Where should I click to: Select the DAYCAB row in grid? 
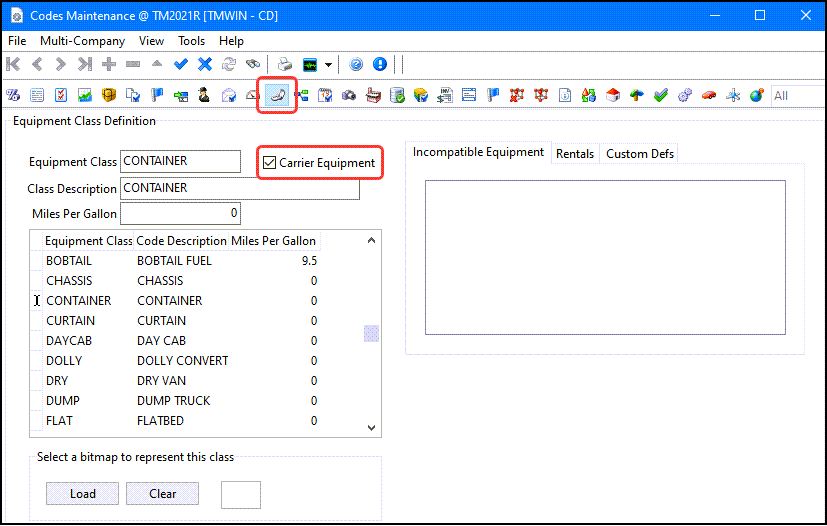pyautogui.click(x=70, y=341)
